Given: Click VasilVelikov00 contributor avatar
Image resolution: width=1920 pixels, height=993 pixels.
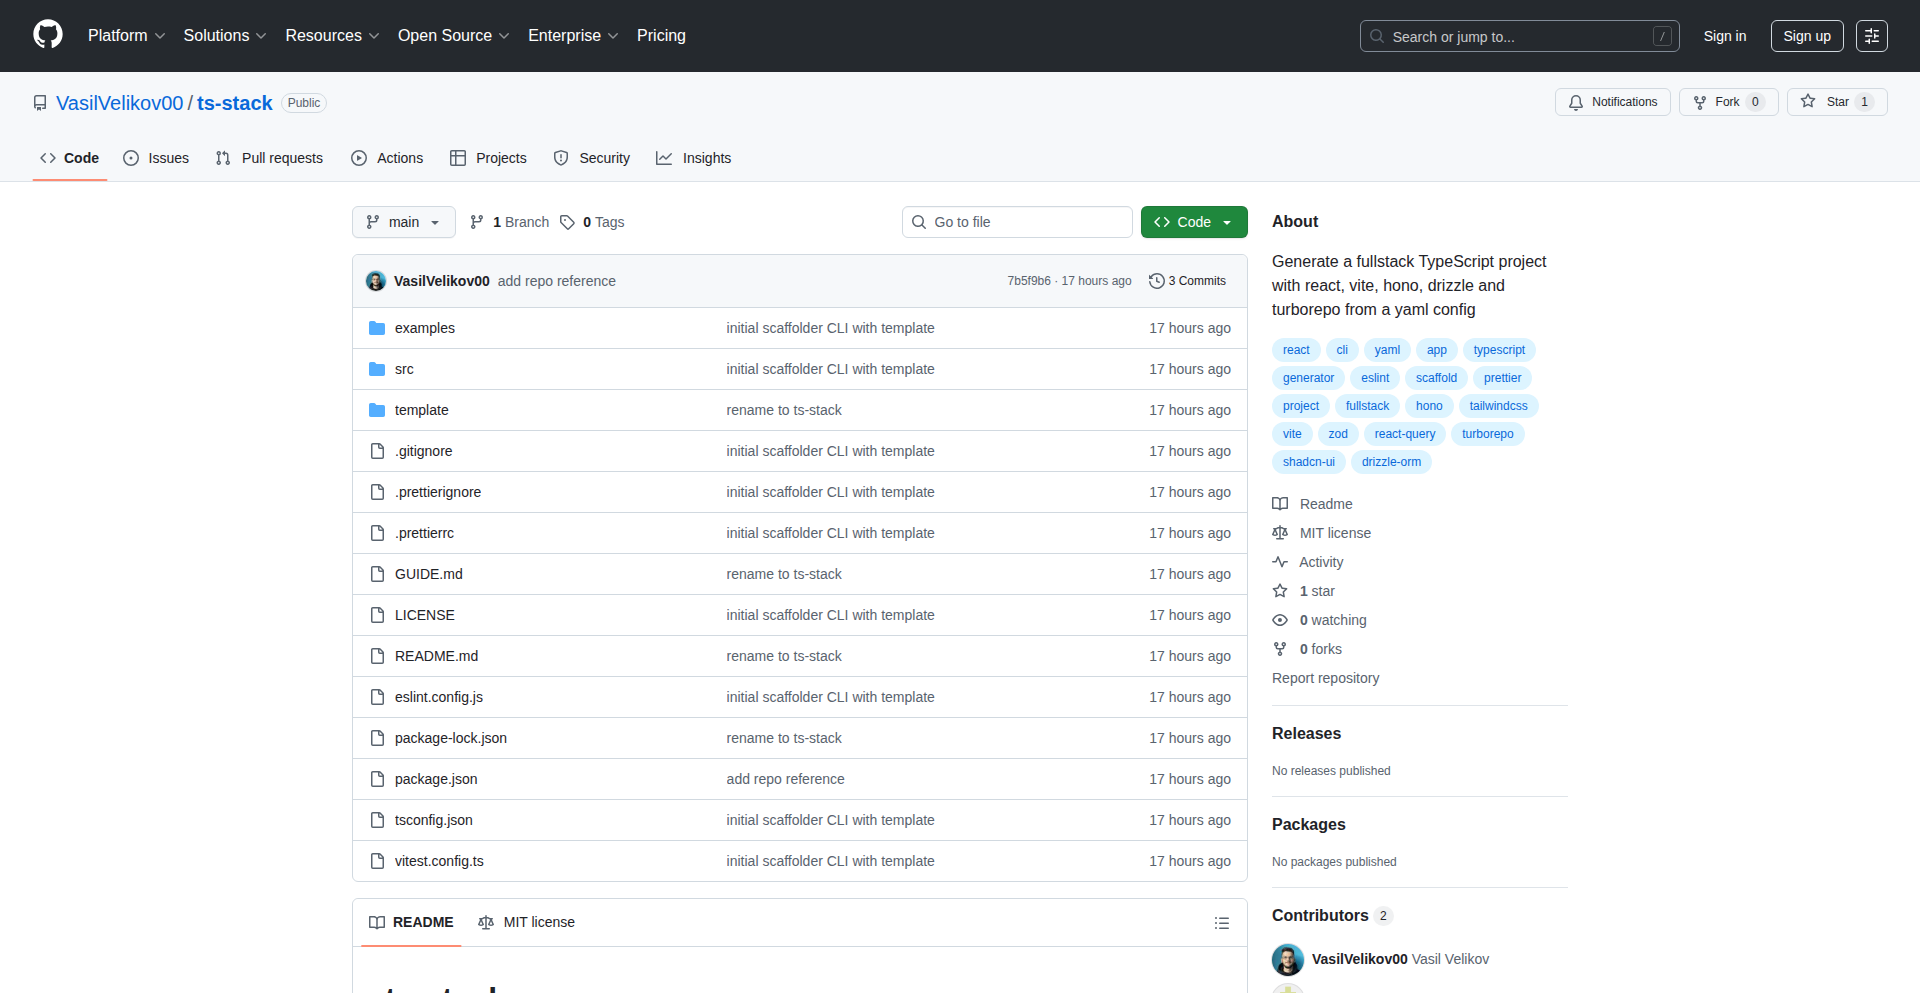Looking at the screenshot, I should pos(1288,959).
